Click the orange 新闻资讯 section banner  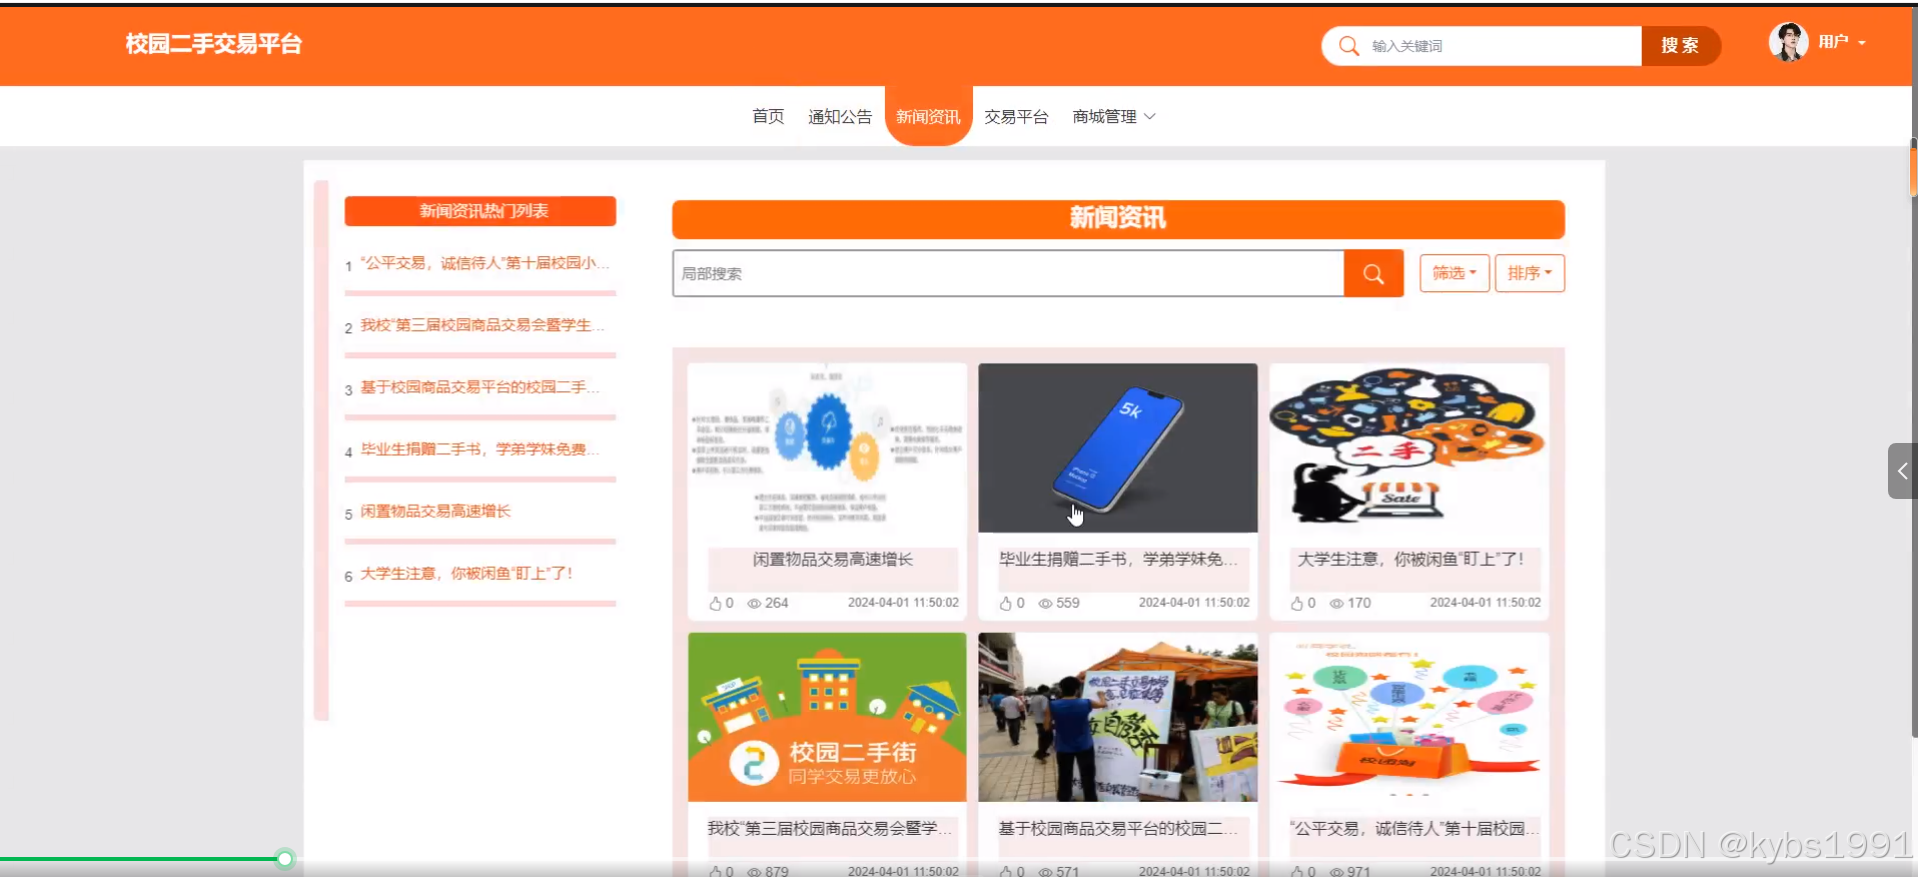pyautogui.click(x=1118, y=219)
